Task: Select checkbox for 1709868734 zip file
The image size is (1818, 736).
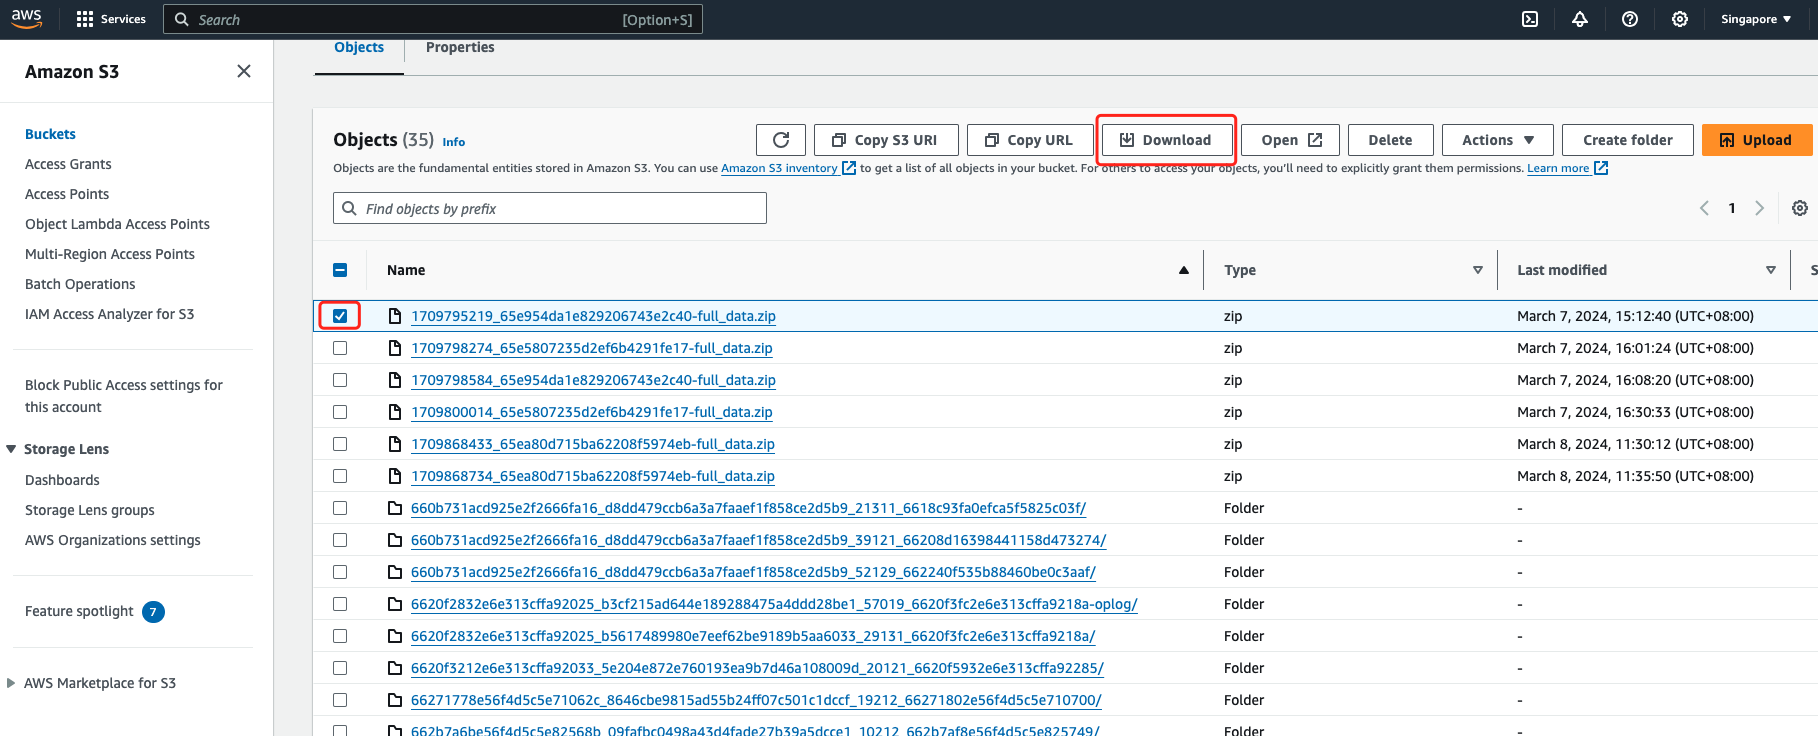Action: [340, 476]
